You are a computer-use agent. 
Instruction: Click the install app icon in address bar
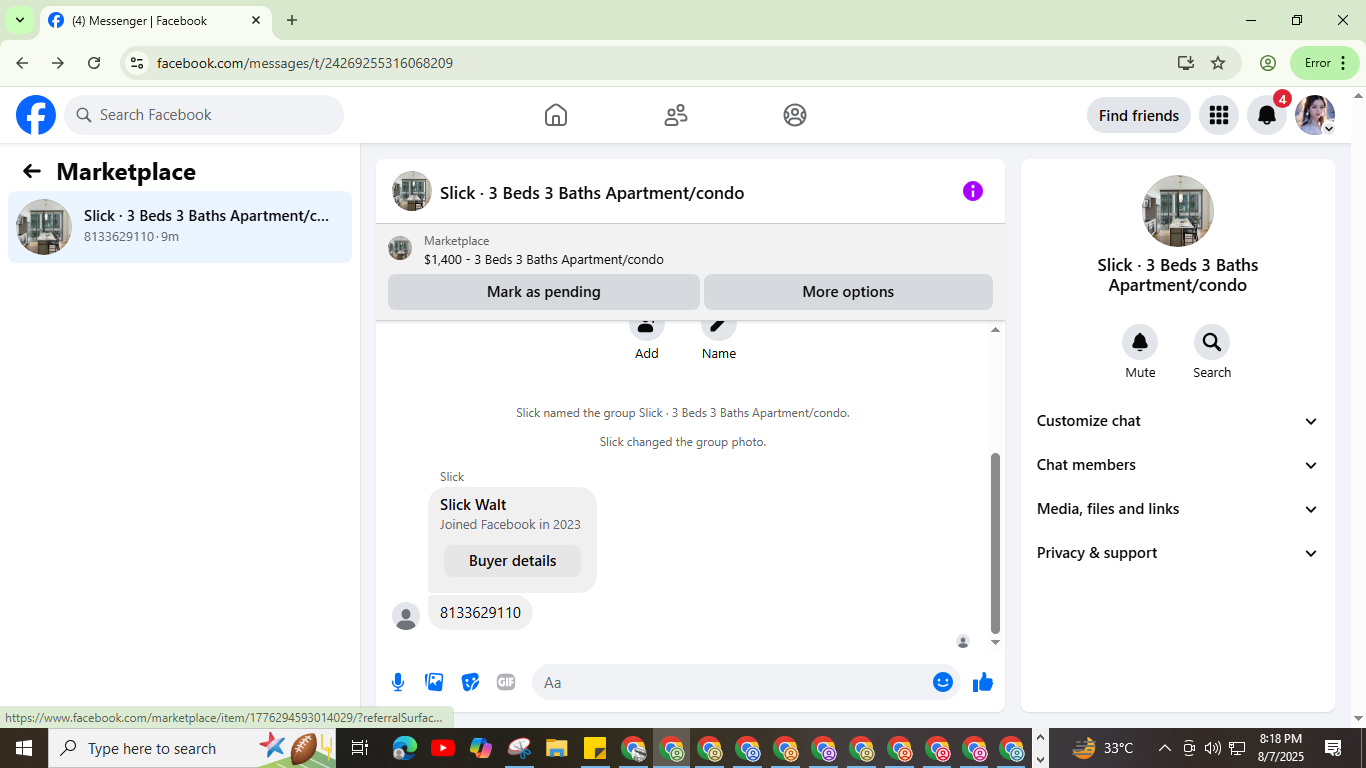coord(1186,63)
